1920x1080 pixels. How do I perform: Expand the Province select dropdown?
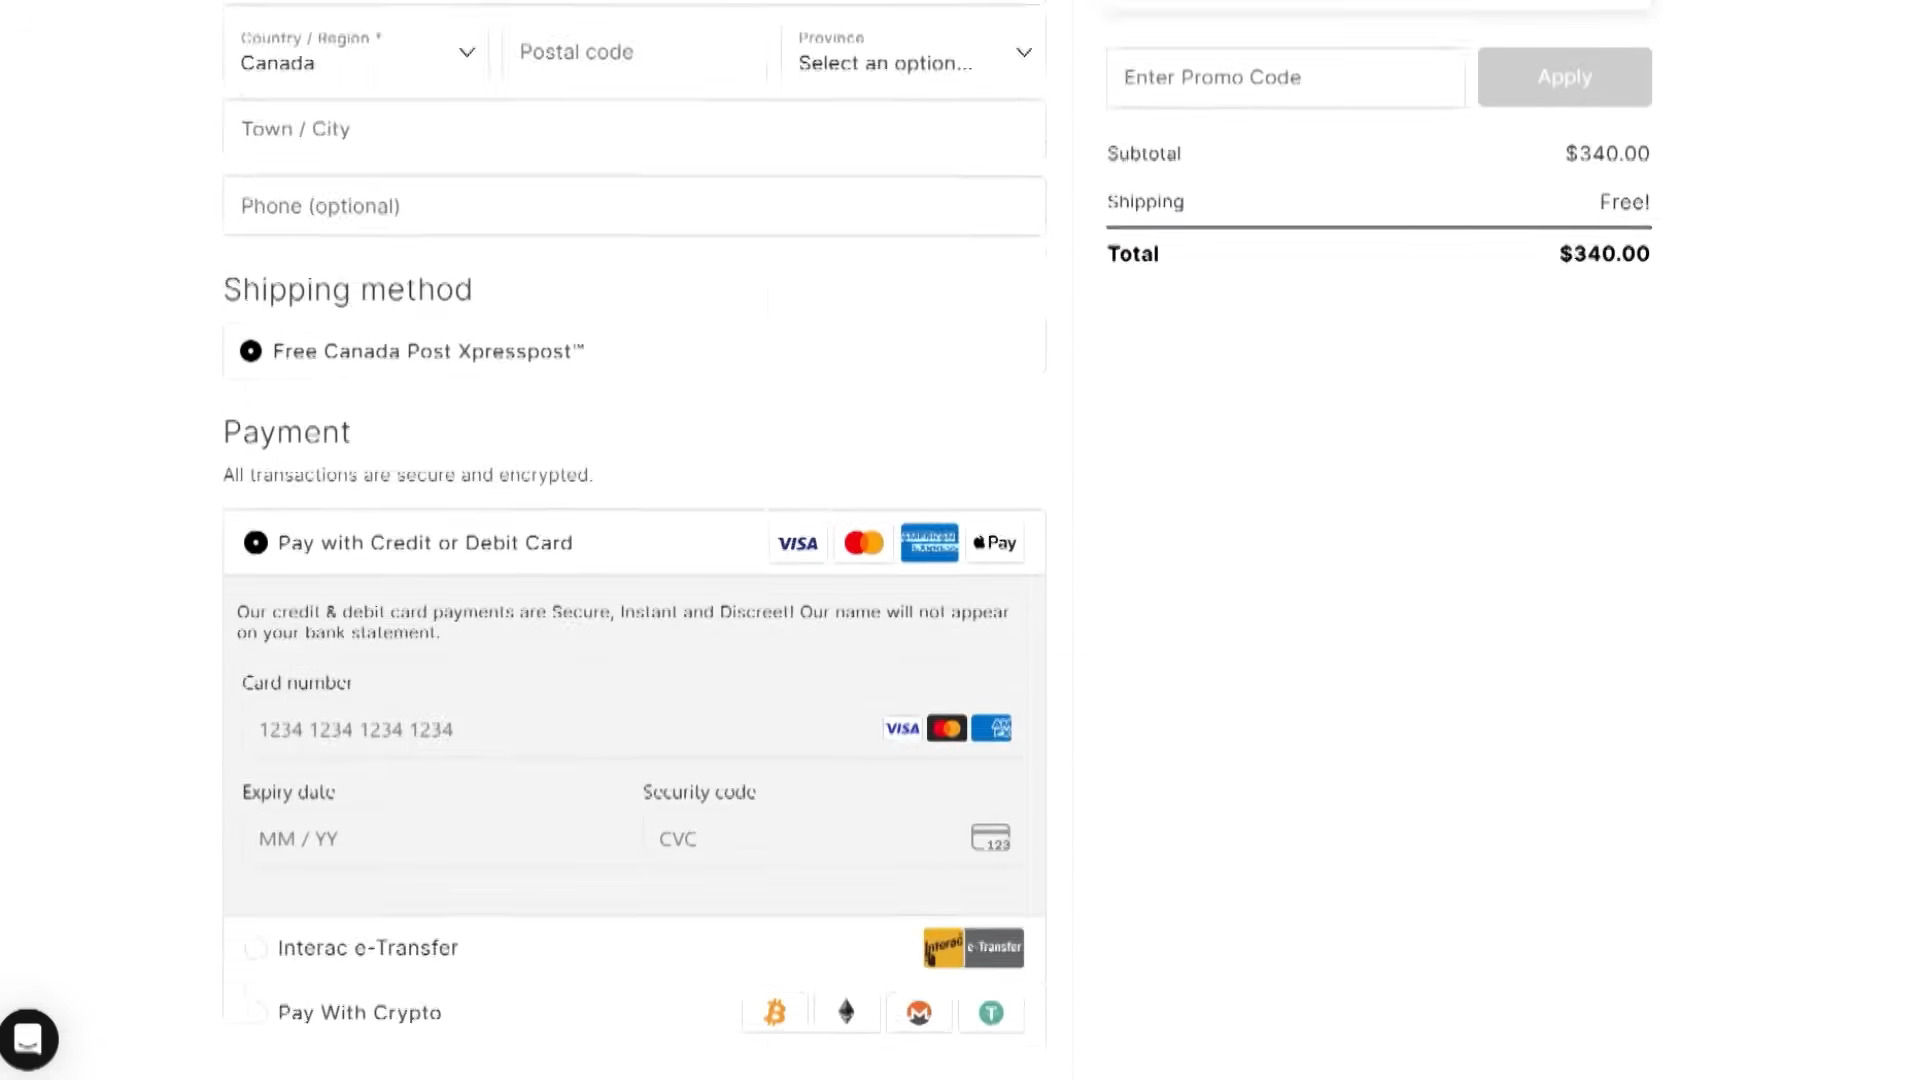[x=913, y=53]
